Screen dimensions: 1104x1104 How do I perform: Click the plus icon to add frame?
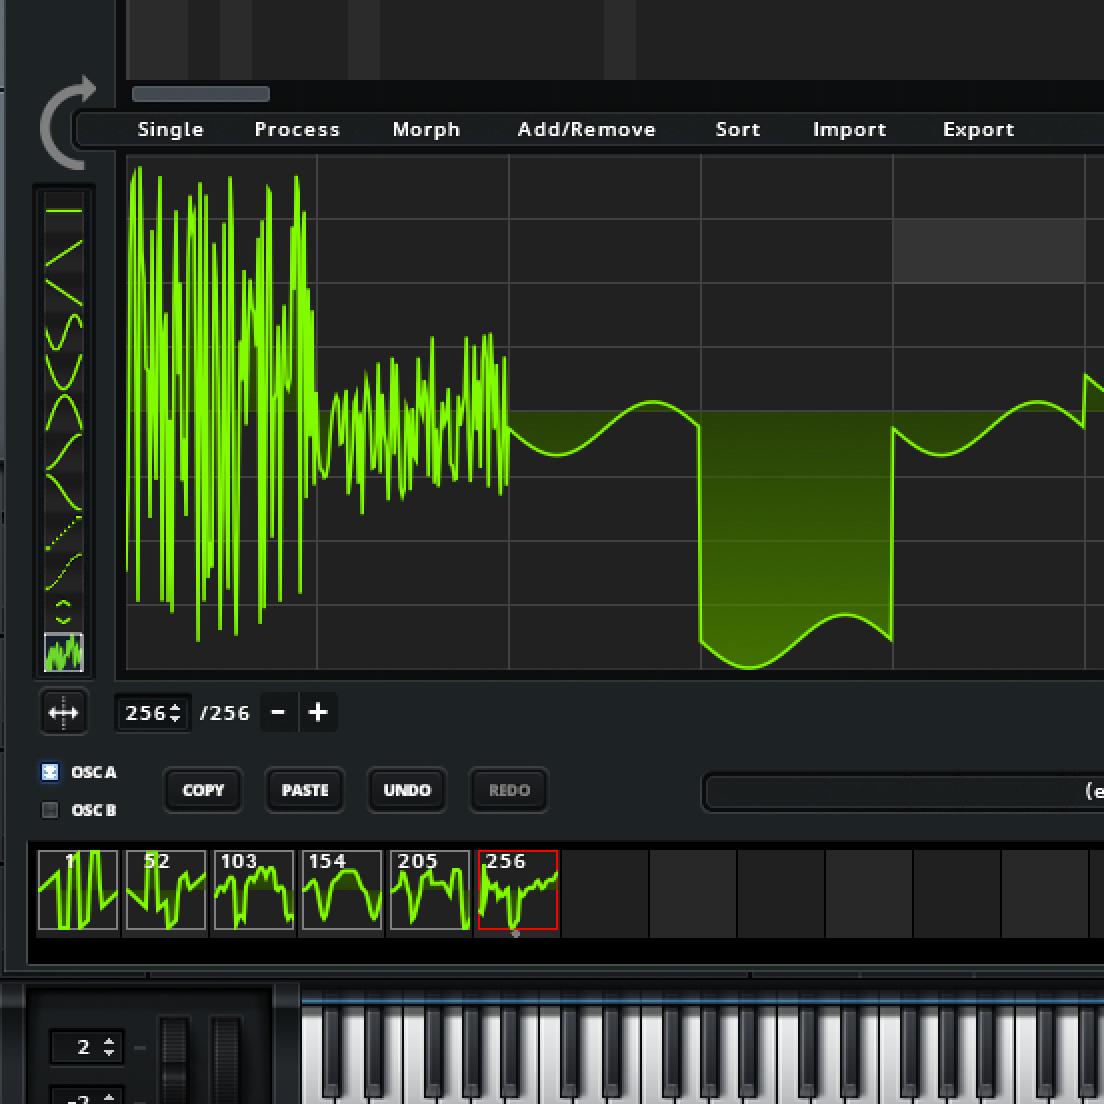pos(318,712)
